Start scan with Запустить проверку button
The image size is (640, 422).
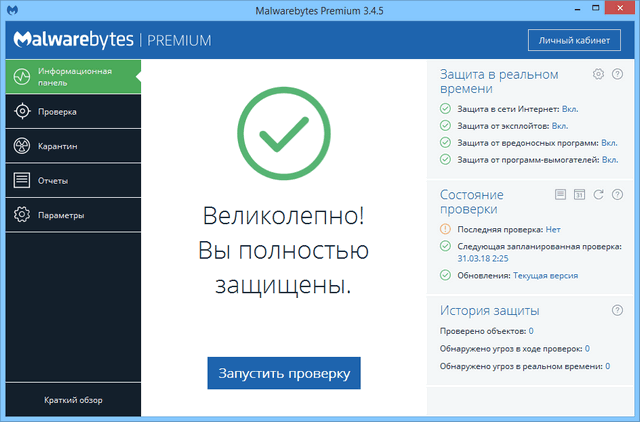(284, 373)
